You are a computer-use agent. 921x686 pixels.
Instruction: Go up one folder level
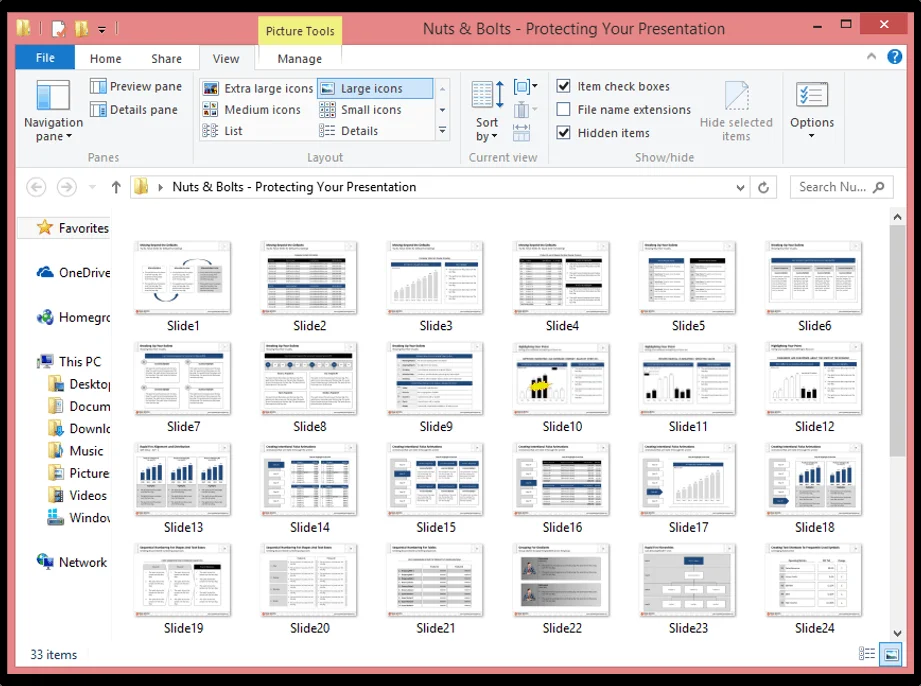(x=116, y=187)
